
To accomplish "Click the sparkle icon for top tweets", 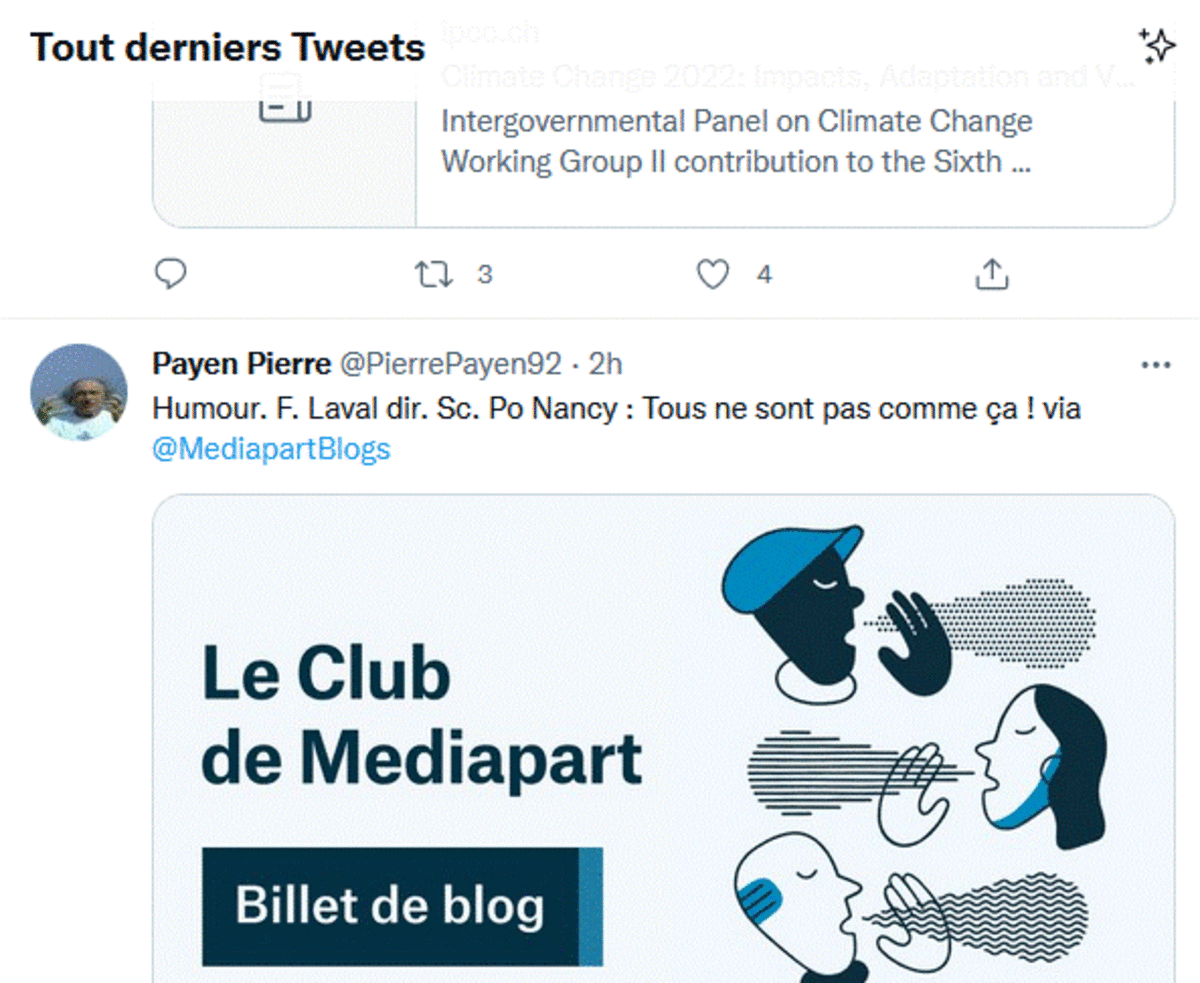I will click(x=1156, y=46).
